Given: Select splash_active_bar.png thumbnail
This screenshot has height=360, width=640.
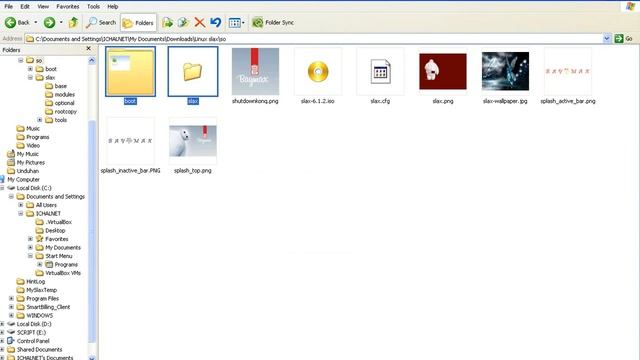Looking at the screenshot, I should click(568, 71).
